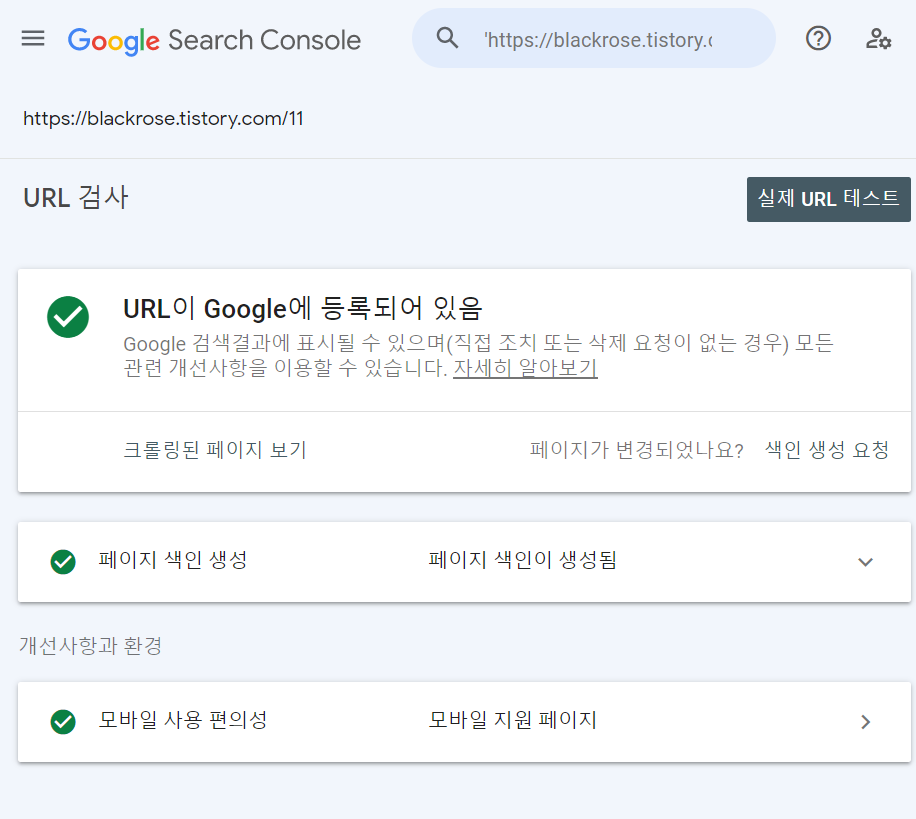Open 모바일 사용 편의성 details arrow
The height and width of the screenshot is (819, 916).
866,722
